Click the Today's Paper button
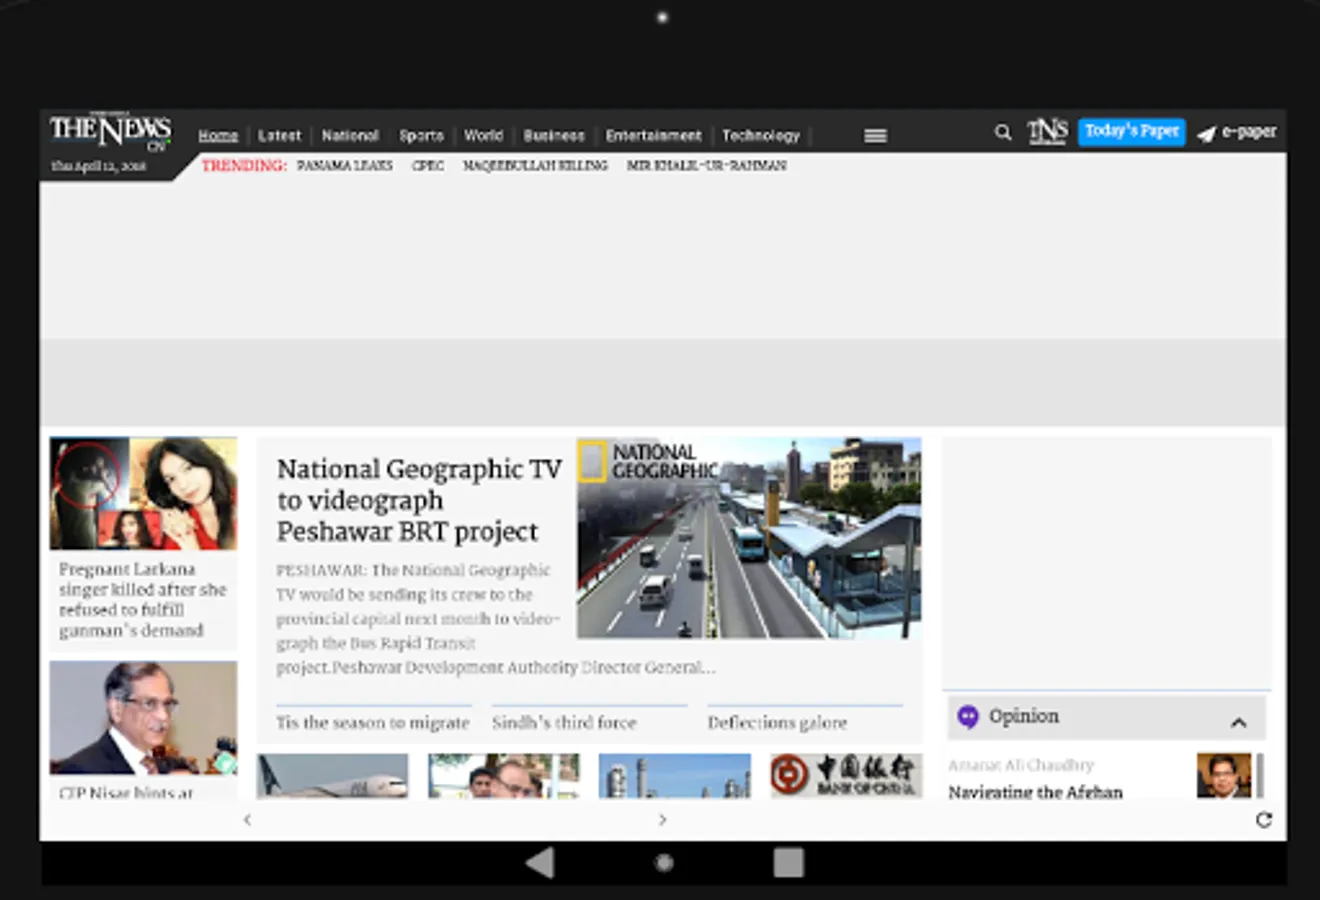 [x=1131, y=131]
